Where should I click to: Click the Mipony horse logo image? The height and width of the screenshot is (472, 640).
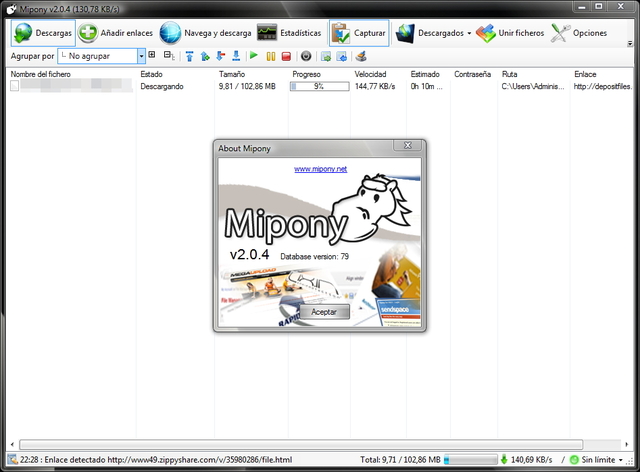point(372,208)
